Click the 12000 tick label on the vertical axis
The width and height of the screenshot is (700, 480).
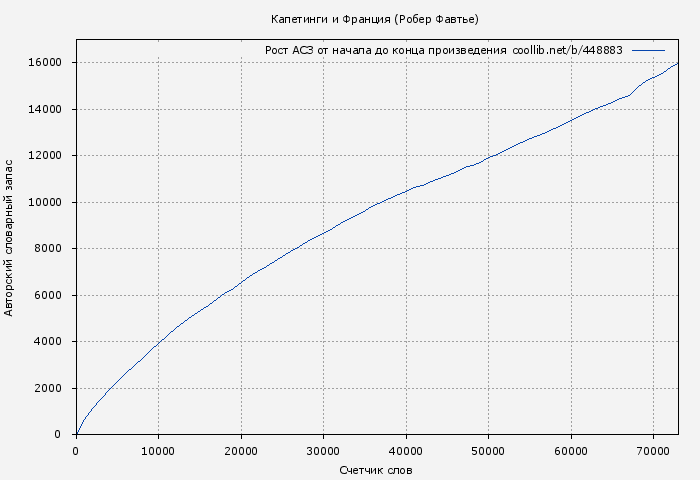tap(46, 156)
